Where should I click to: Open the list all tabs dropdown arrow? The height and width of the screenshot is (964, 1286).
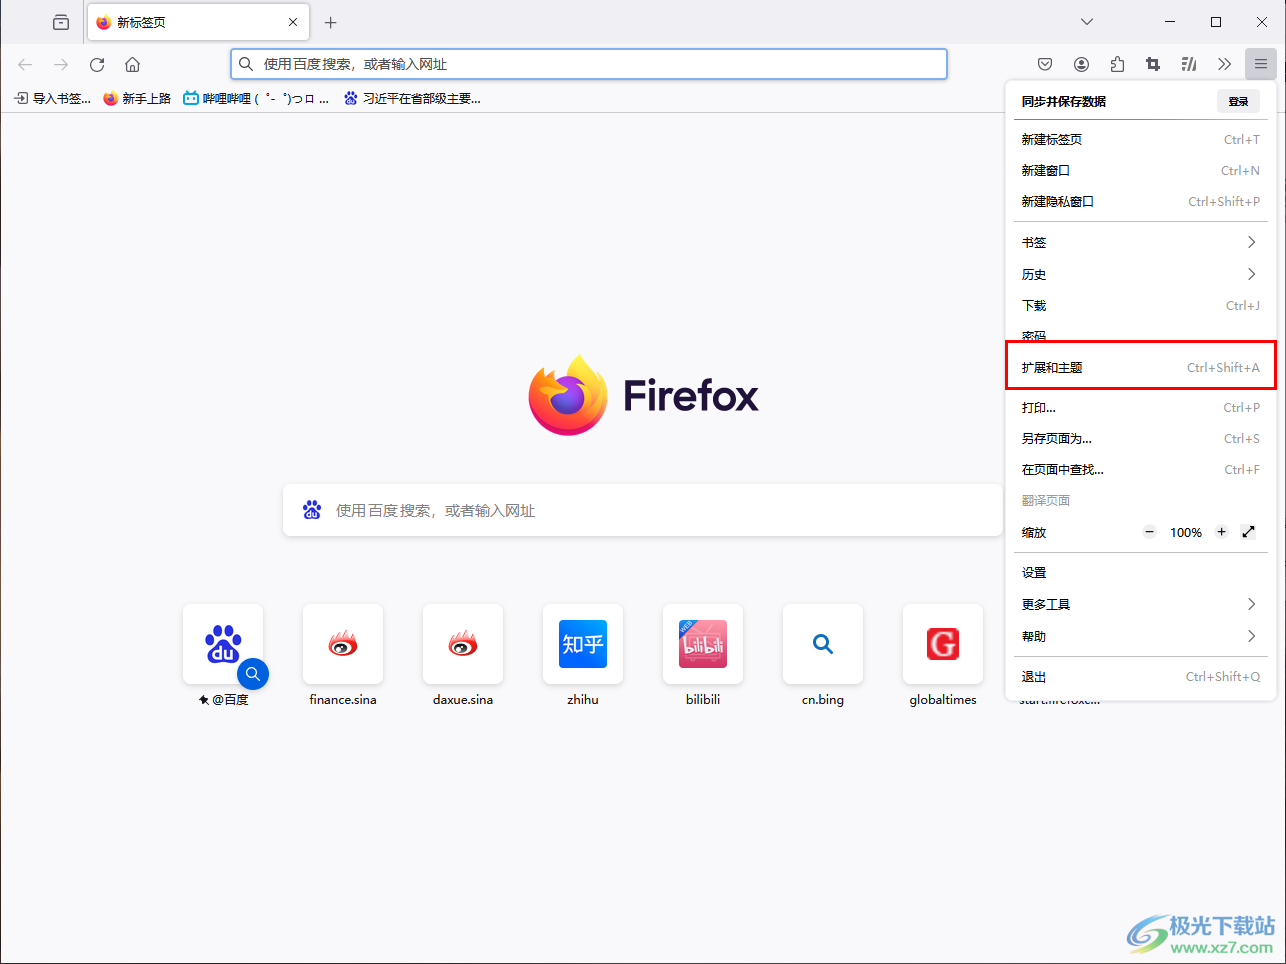pyautogui.click(x=1087, y=22)
